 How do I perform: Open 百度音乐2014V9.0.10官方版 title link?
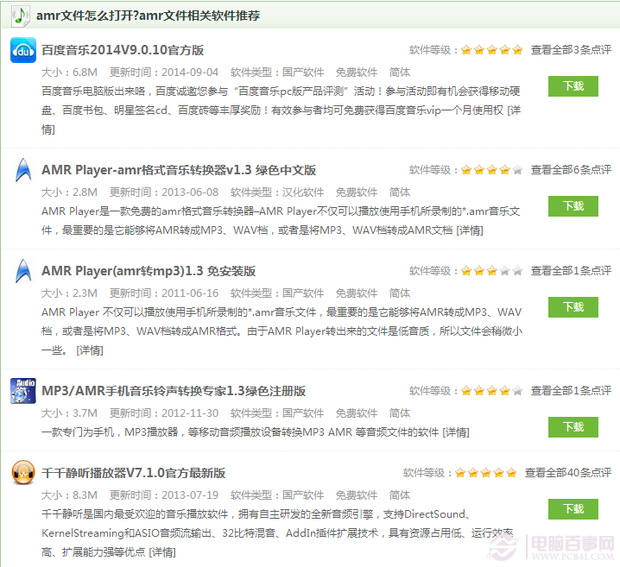tap(123, 50)
